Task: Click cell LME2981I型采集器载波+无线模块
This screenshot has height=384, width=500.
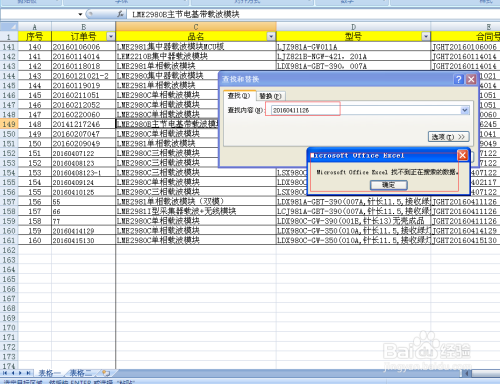Action: (196, 211)
